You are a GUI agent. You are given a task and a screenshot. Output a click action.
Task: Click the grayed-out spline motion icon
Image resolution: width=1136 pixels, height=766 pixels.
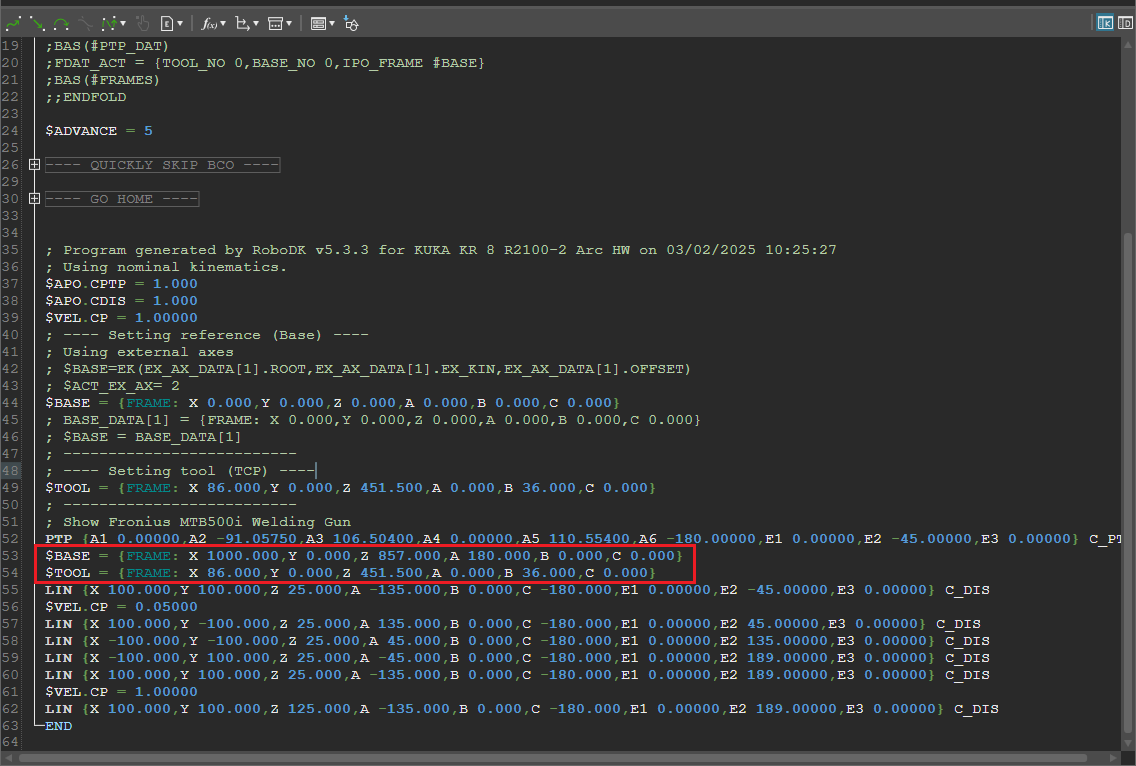tap(86, 22)
